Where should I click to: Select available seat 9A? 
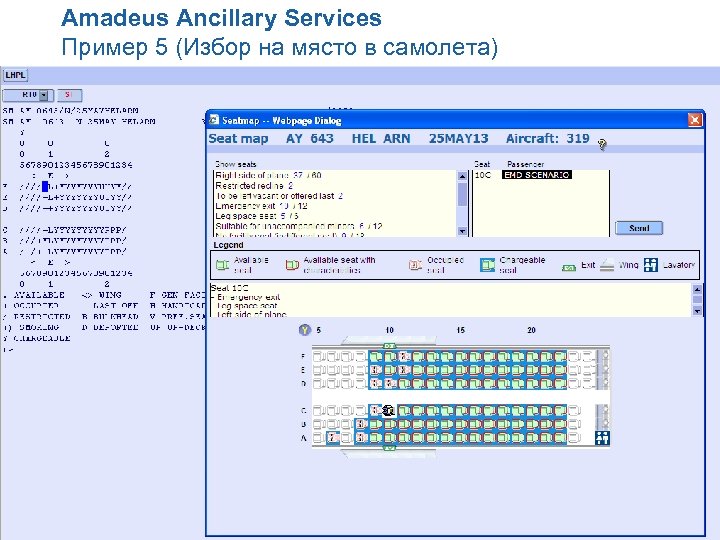(376, 438)
